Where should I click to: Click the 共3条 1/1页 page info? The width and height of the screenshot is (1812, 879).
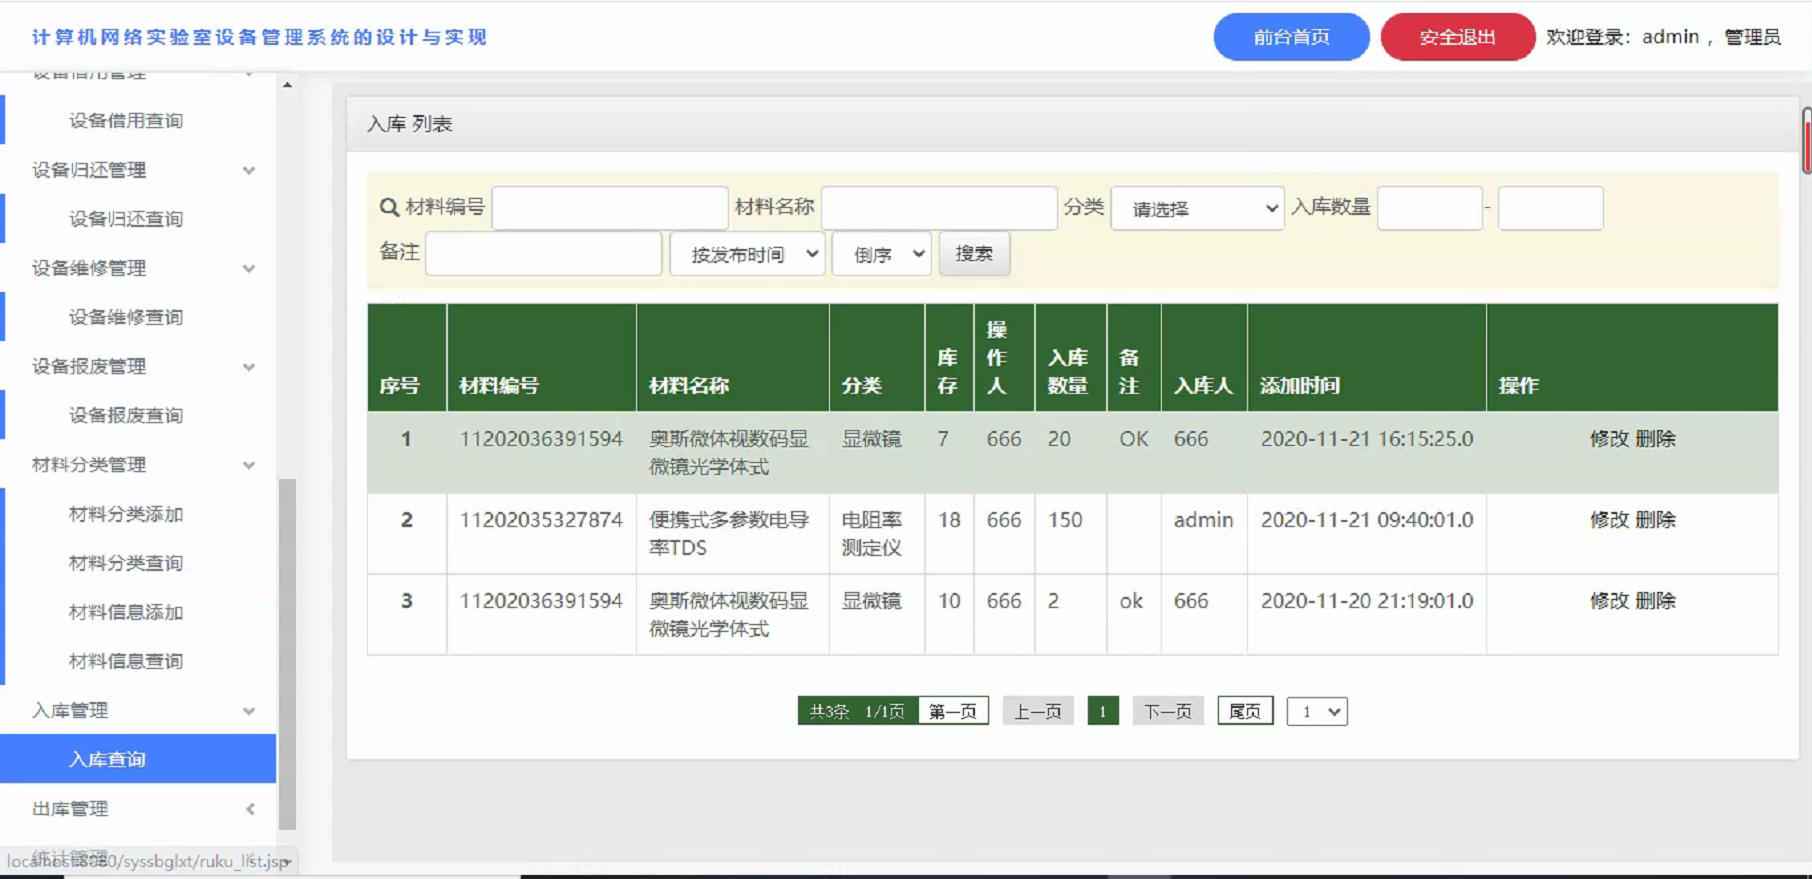(857, 711)
